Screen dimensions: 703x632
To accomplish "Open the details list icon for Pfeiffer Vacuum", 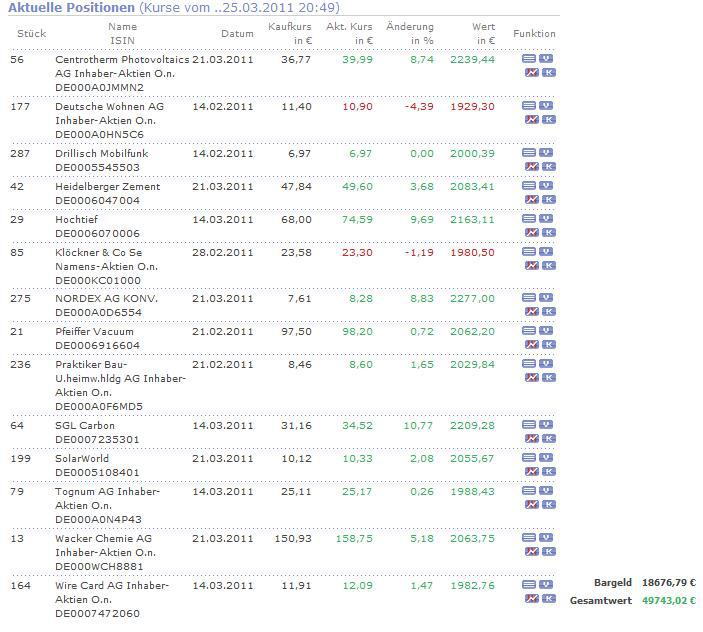I will 529,331.
